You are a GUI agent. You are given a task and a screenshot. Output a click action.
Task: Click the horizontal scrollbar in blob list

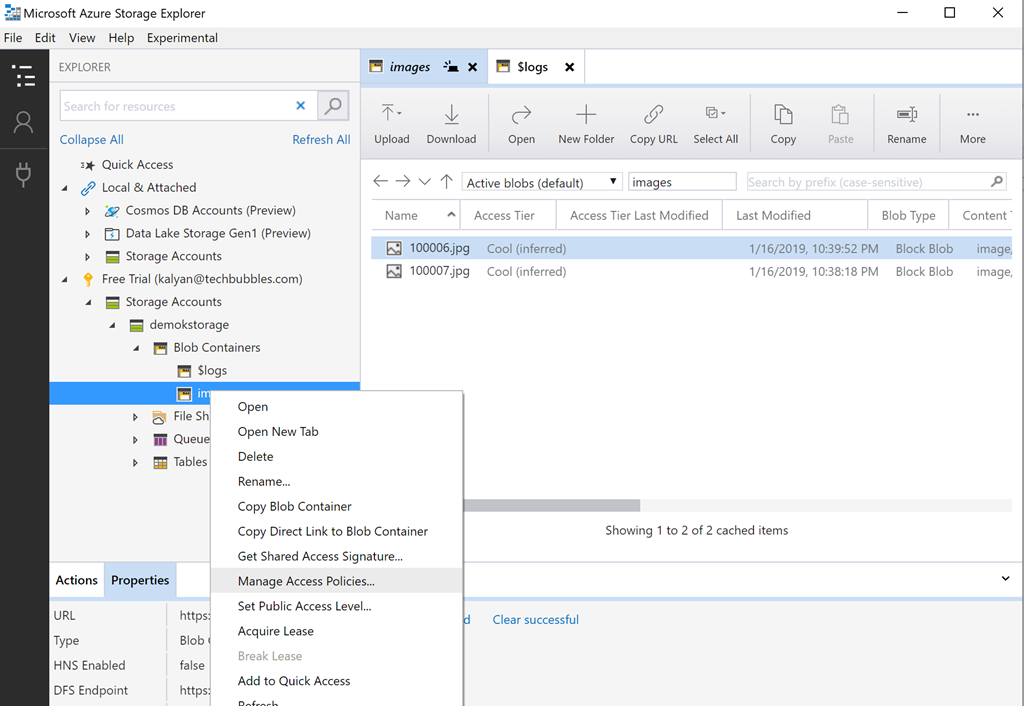[552, 505]
